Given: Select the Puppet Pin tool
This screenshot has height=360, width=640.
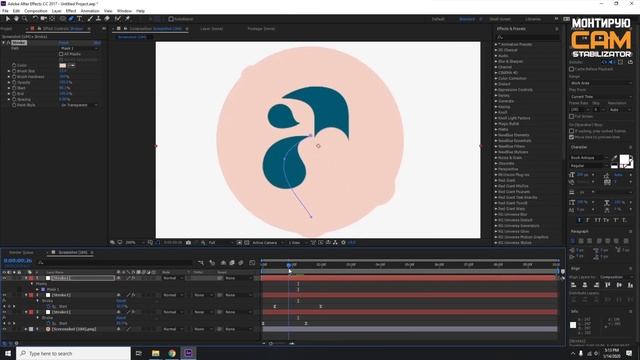Looking at the screenshot, I should point(127,19).
